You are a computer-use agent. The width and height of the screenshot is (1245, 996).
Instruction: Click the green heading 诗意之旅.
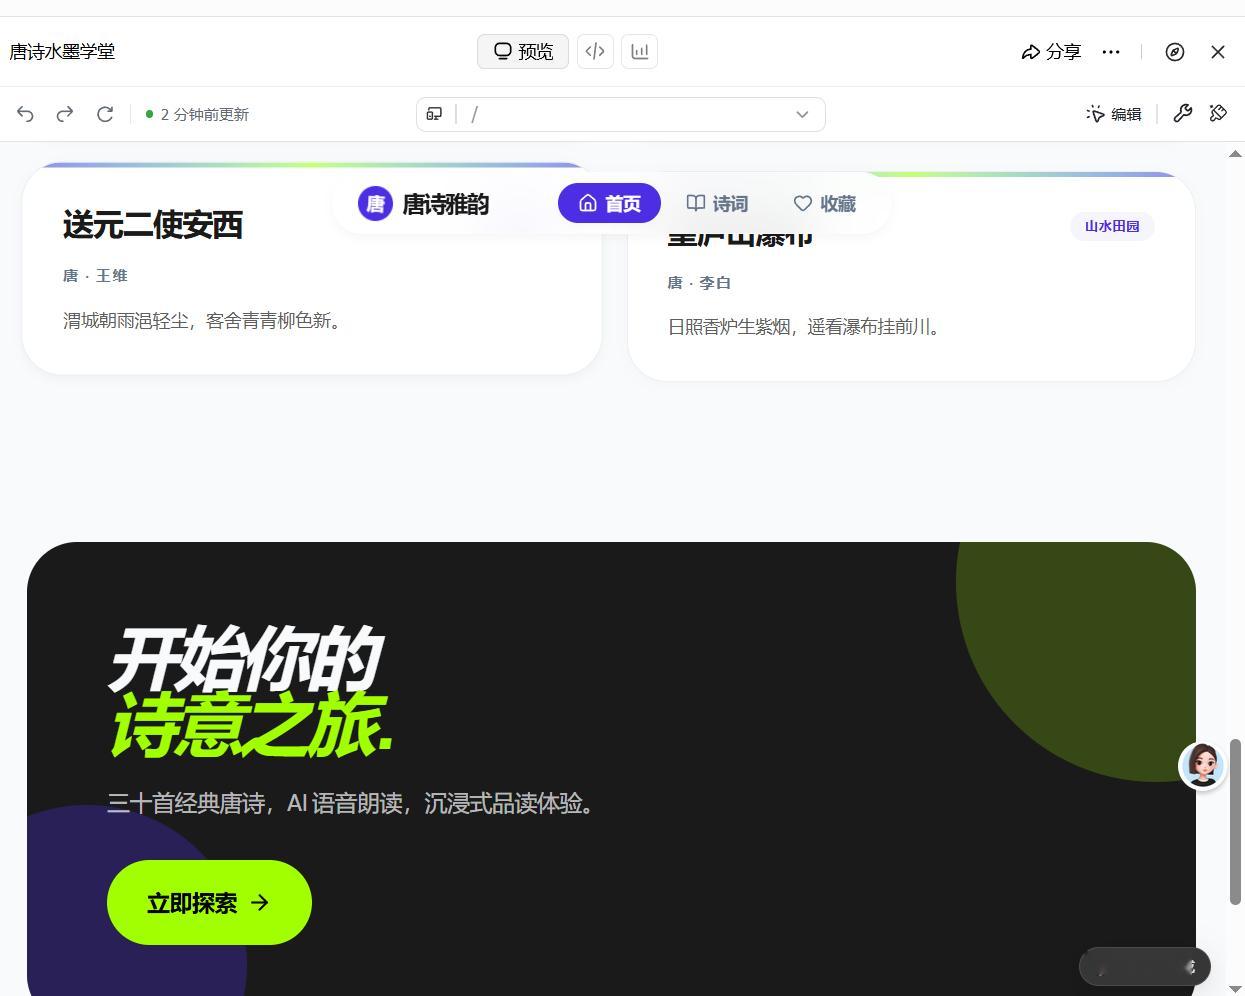tap(250, 724)
